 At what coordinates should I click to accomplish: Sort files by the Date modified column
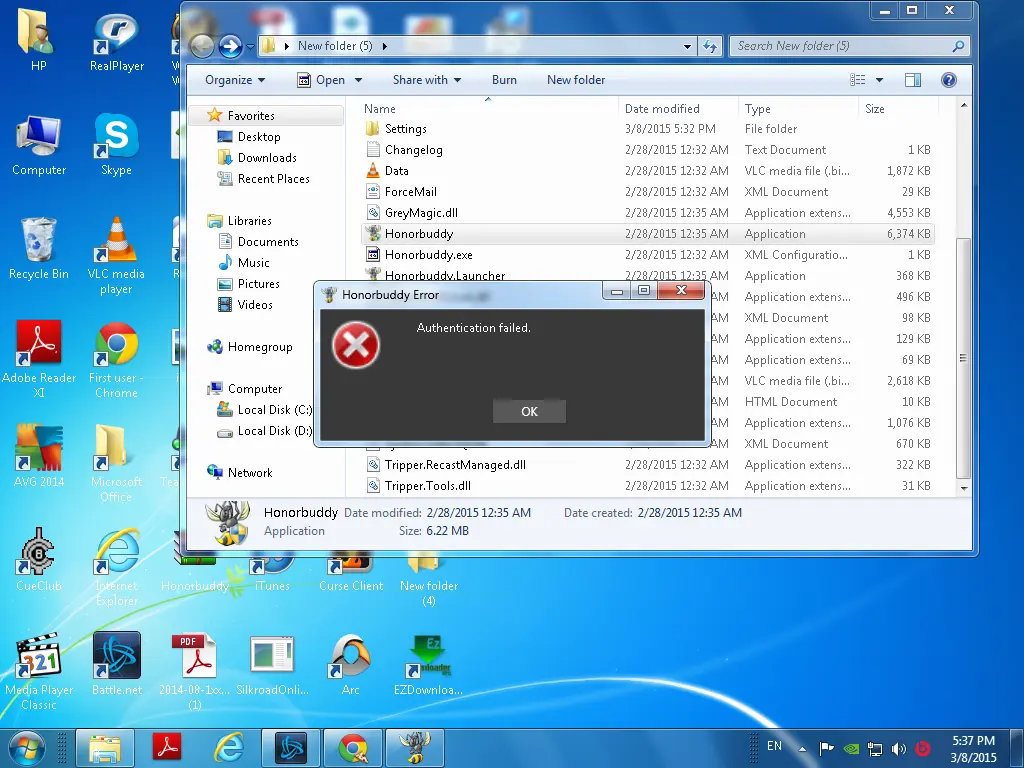[x=662, y=109]
